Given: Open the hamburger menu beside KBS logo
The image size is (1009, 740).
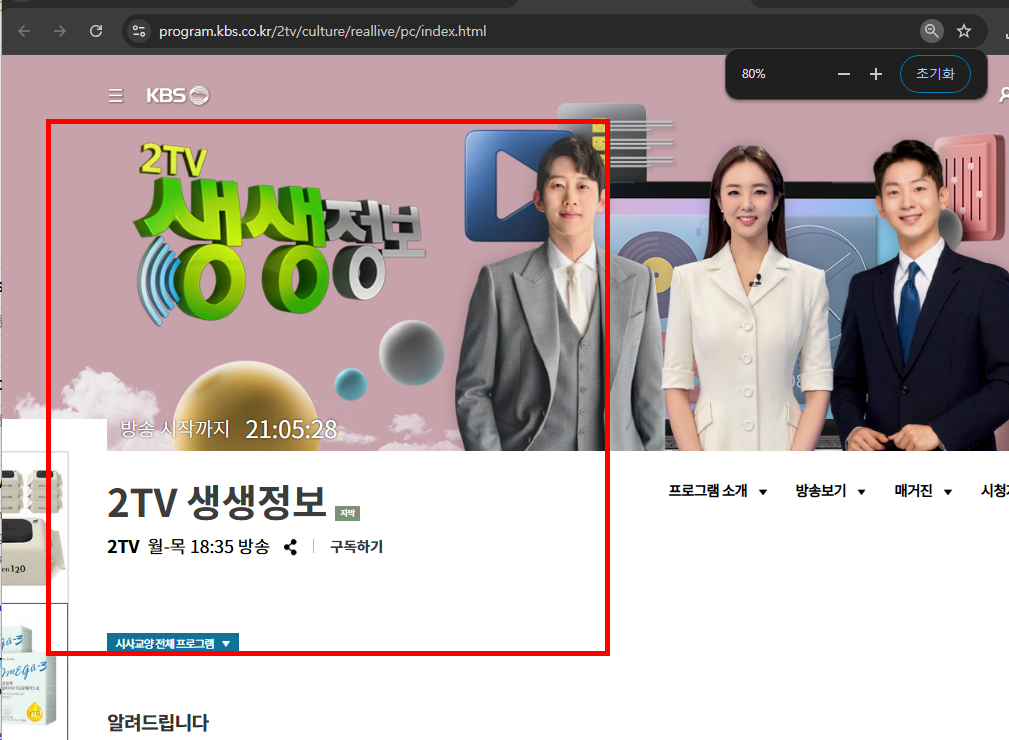Looking at the screenshot, I should pos(115,95).
